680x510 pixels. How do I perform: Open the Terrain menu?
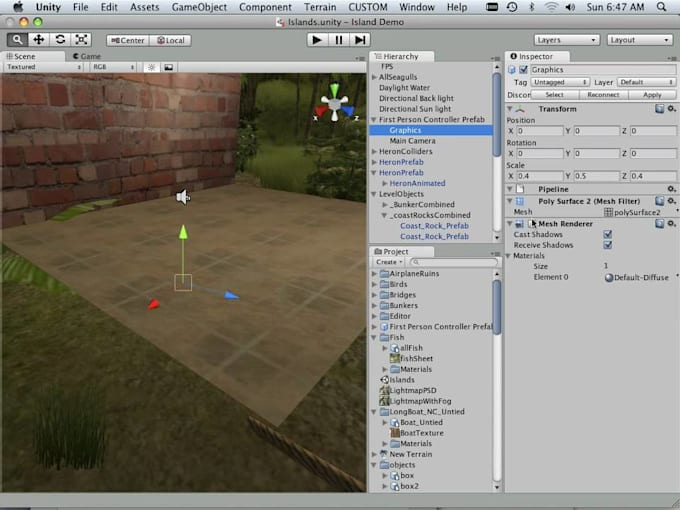[x=320, y=7]
